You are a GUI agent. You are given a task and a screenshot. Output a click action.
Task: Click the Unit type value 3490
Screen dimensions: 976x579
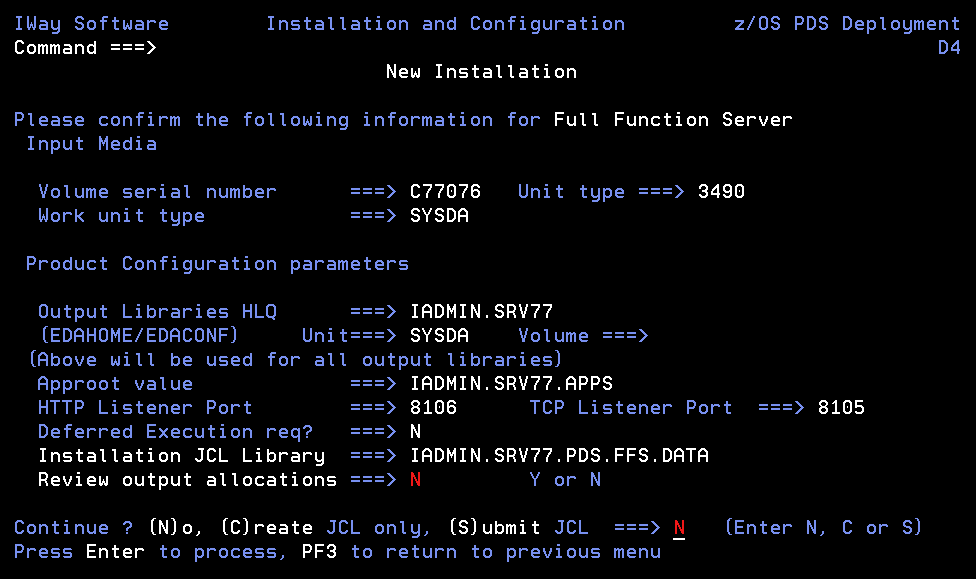pyautogui.click(x=721, y=191)
